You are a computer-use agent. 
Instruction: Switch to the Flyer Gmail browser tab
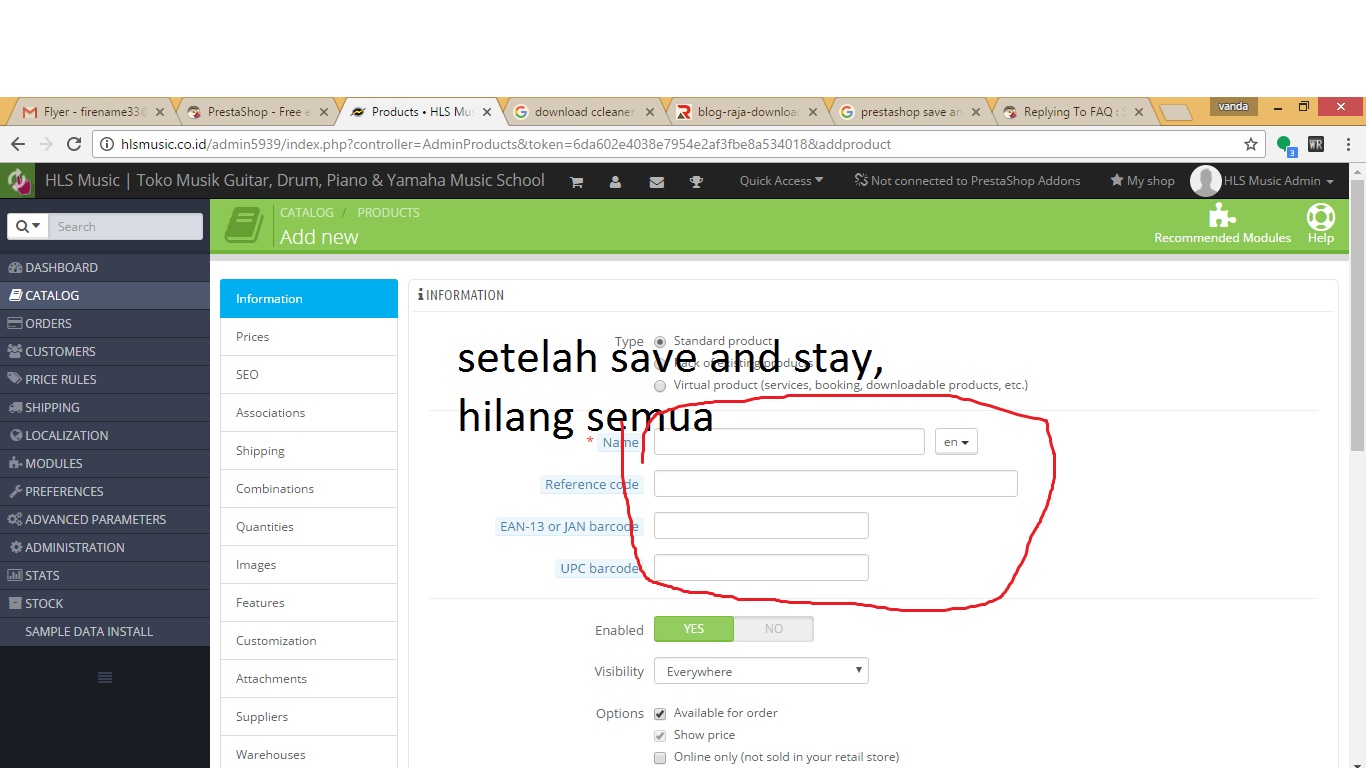pyautogui.click(x=95, y=112)
